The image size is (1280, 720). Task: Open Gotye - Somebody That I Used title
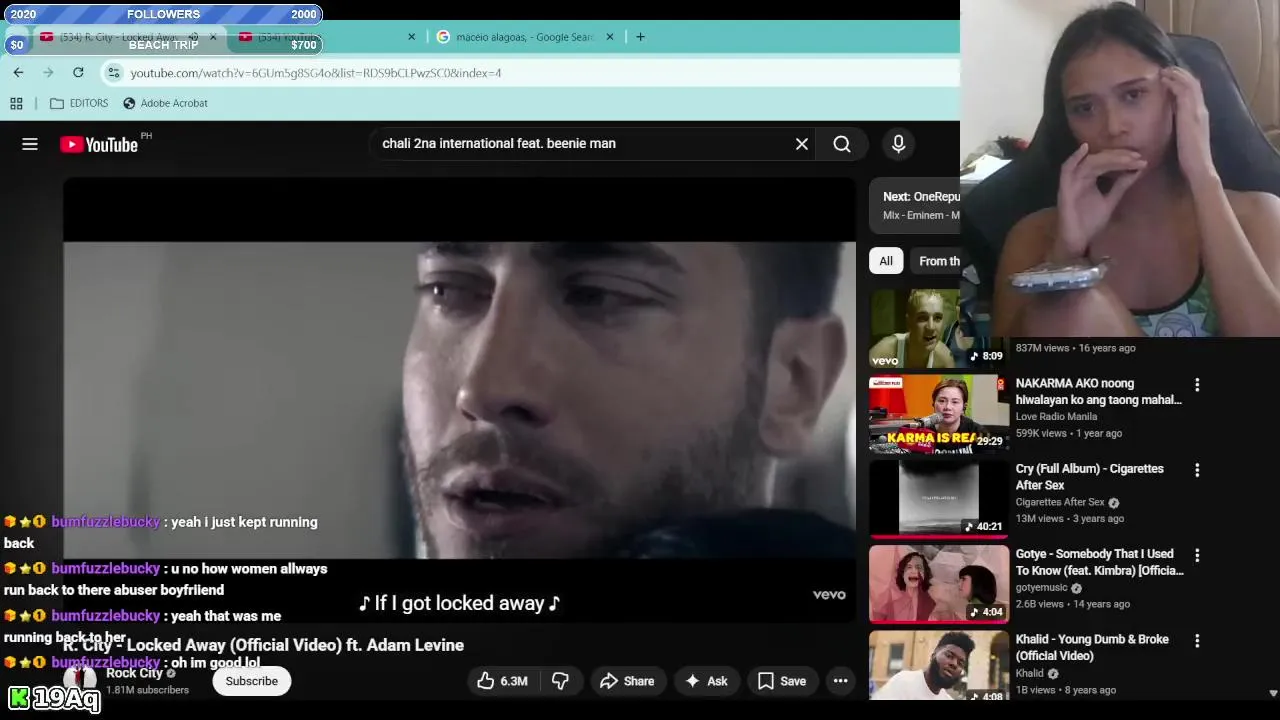(x=1100, y=562)
